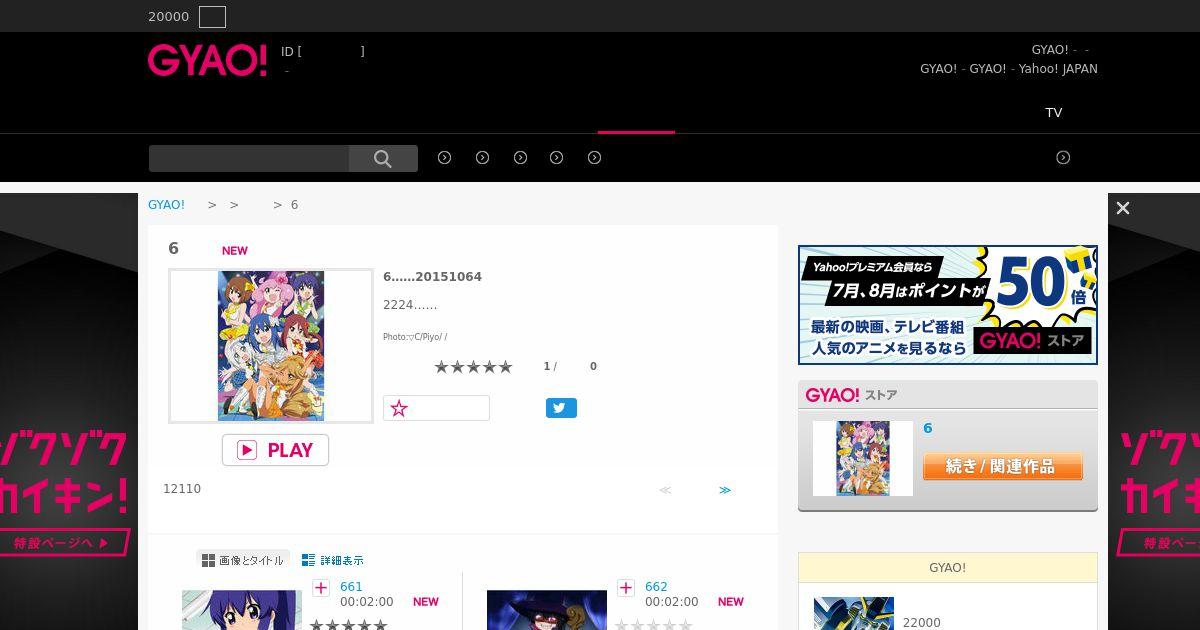Image resolution: width=1200 pixels, height=630 pixels.
Task: Go to the next page with the » arrow
Action: [725, 490]
